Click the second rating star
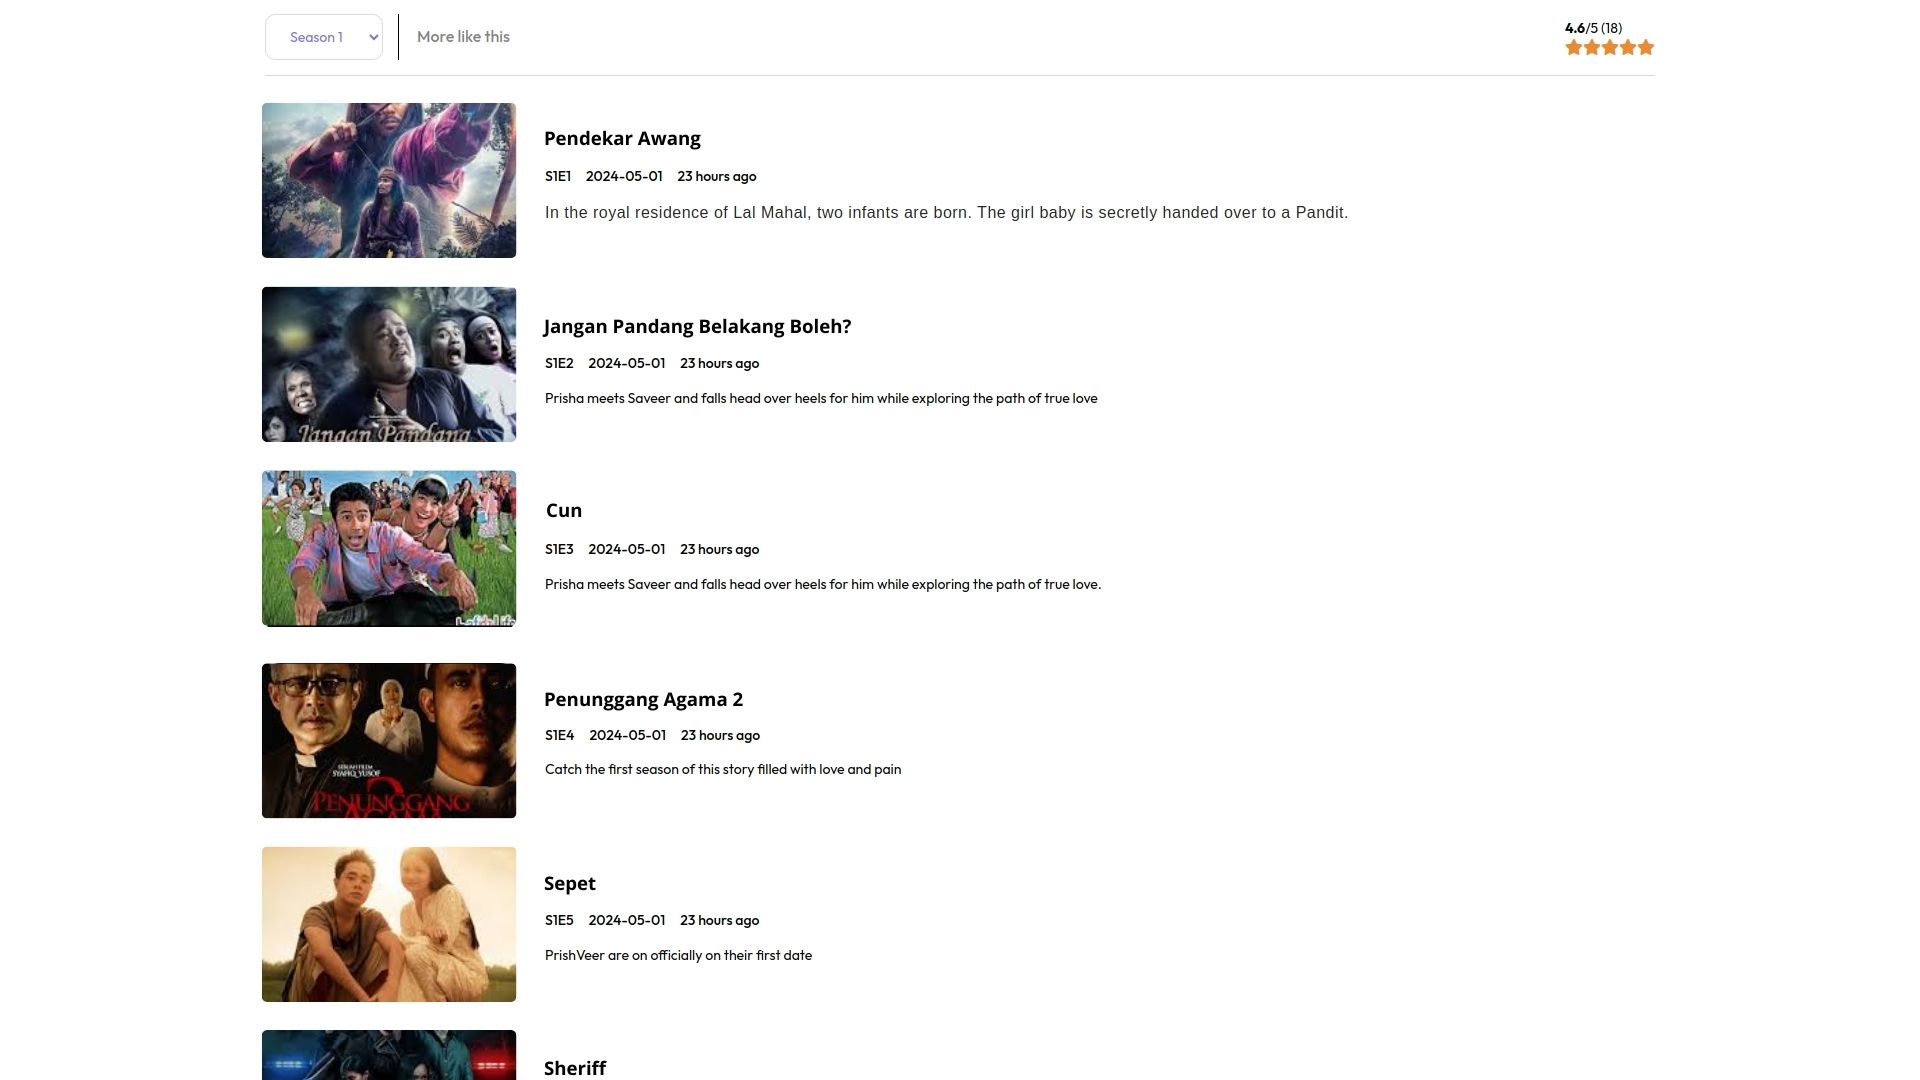1920x1080 pixels. [x=1591, y=48]
